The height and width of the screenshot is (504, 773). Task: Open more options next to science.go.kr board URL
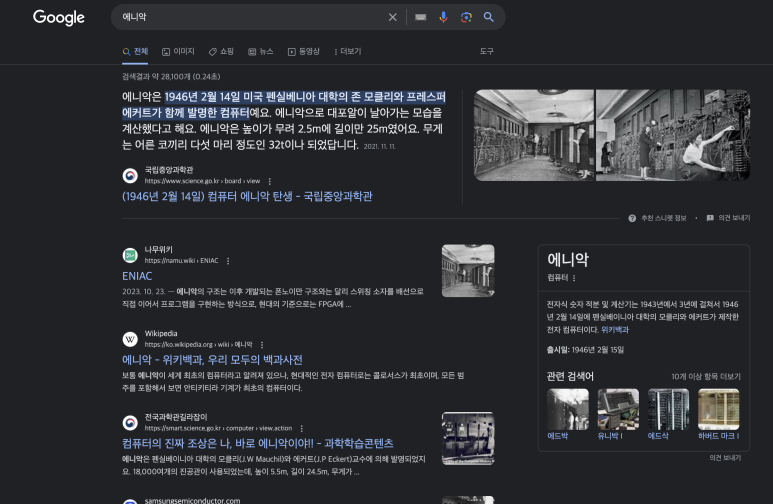point(270,181)
